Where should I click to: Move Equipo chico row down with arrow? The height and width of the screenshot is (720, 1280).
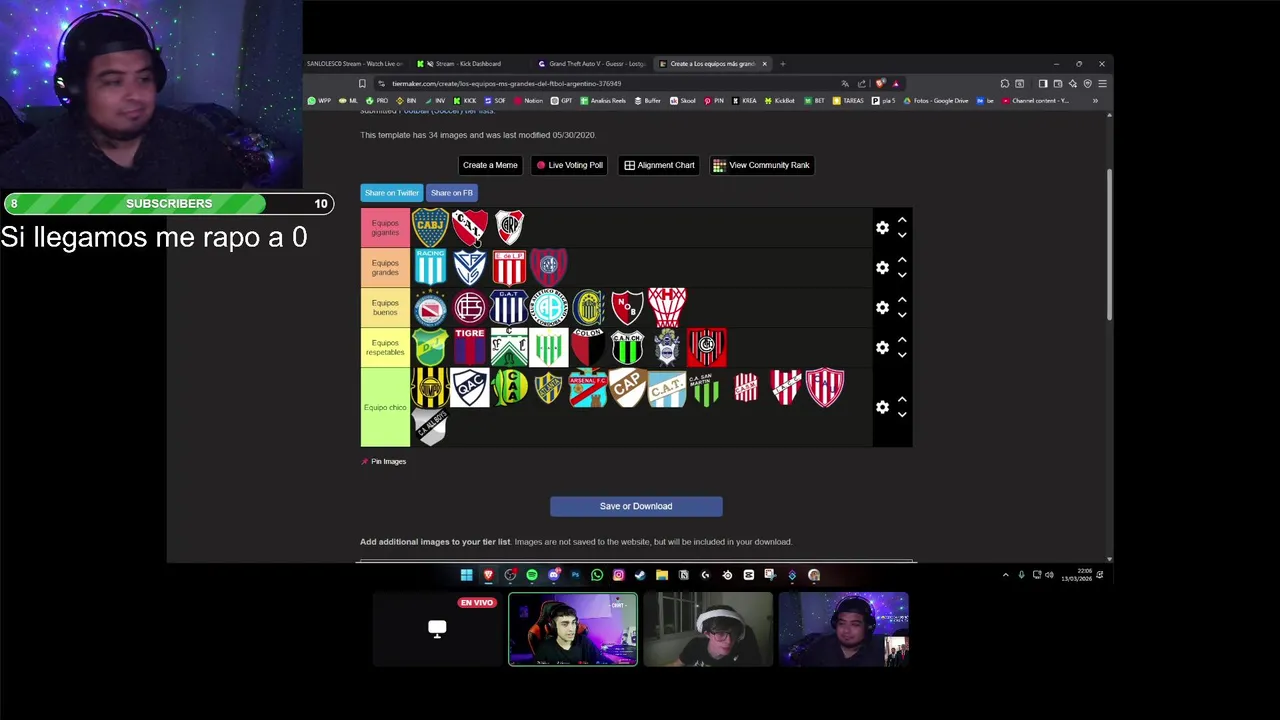(x=902, y=414)
